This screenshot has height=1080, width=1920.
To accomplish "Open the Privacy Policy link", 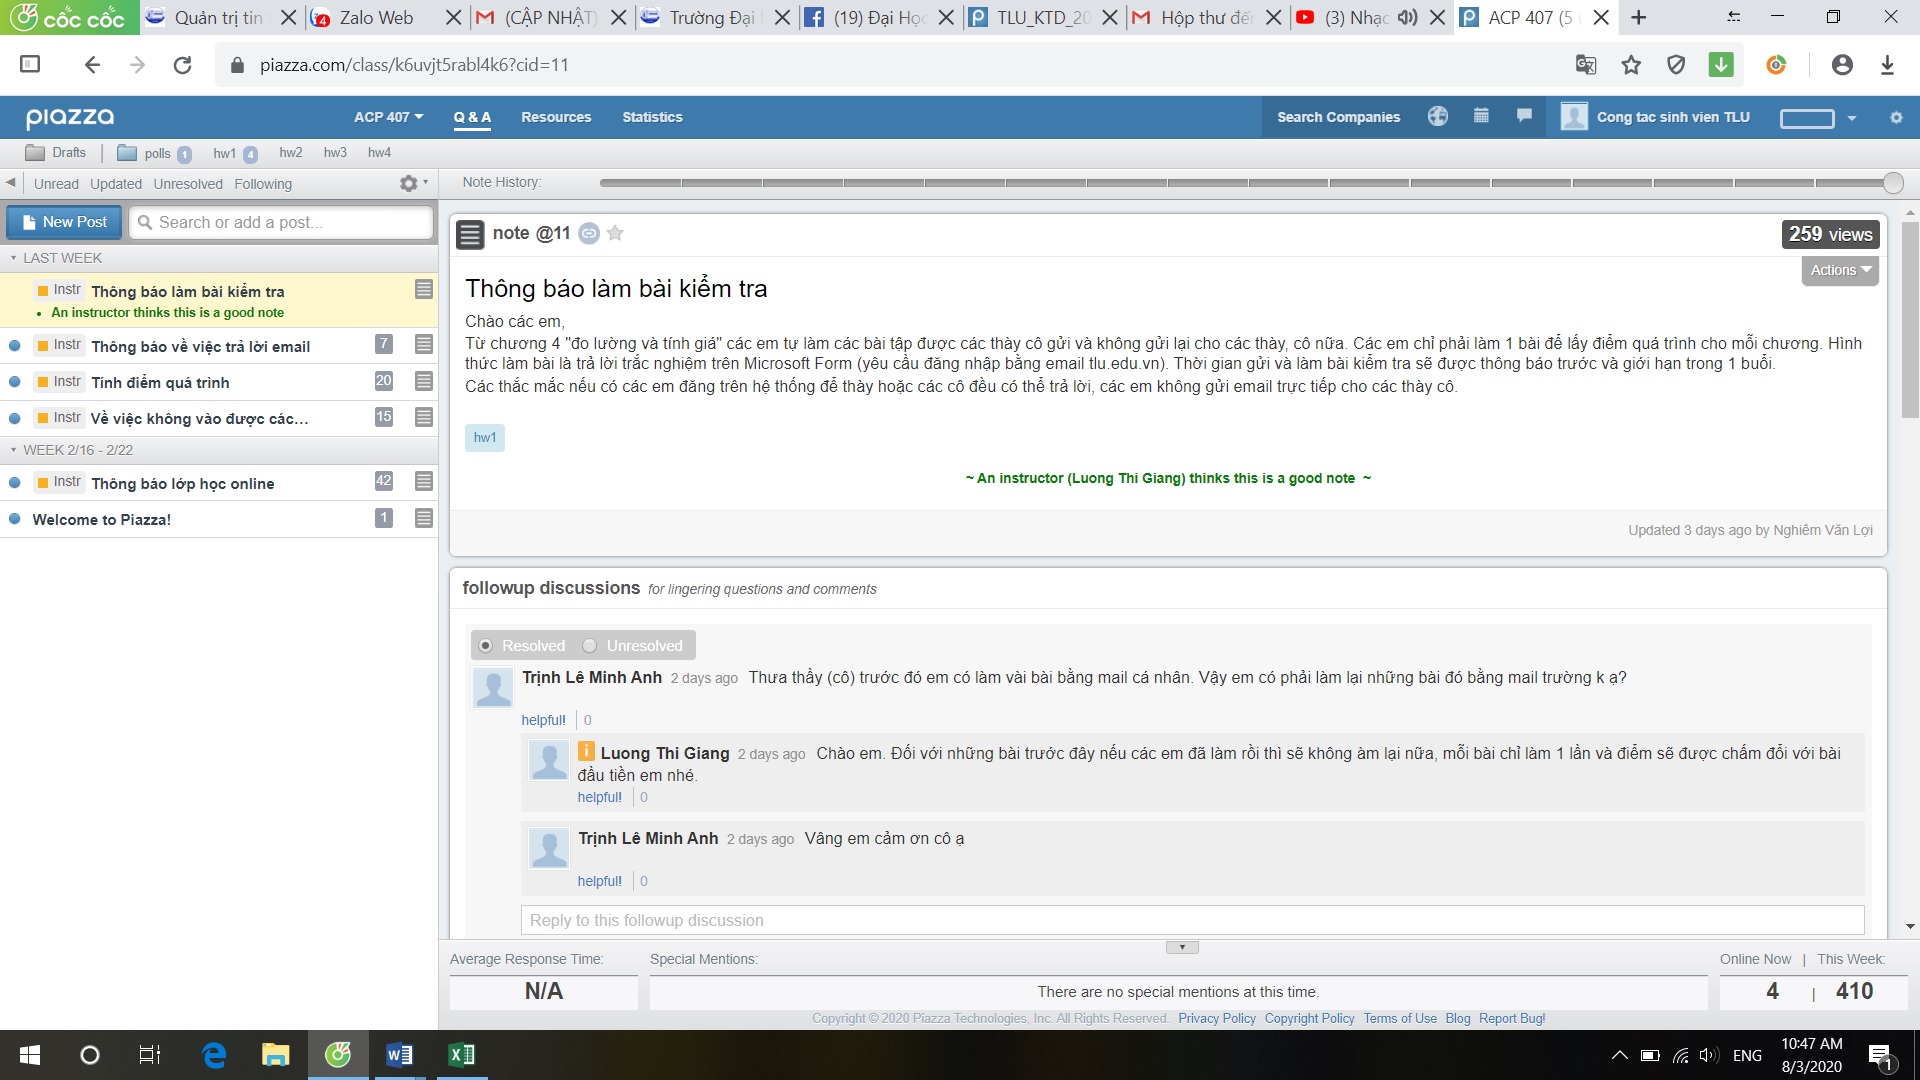I will [x=1216, y=1018].
